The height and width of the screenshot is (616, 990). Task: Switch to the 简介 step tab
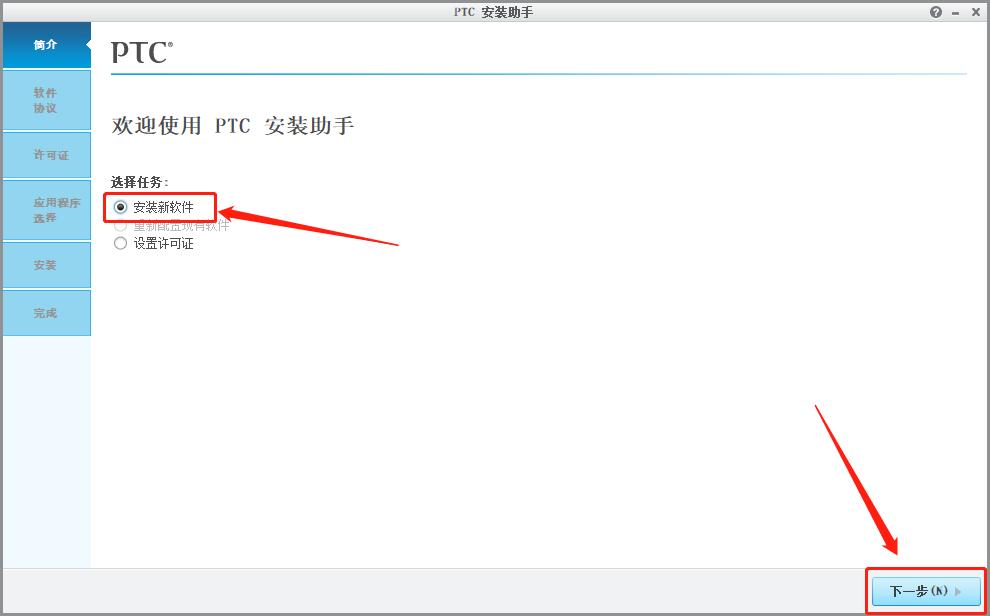[46, 45]
